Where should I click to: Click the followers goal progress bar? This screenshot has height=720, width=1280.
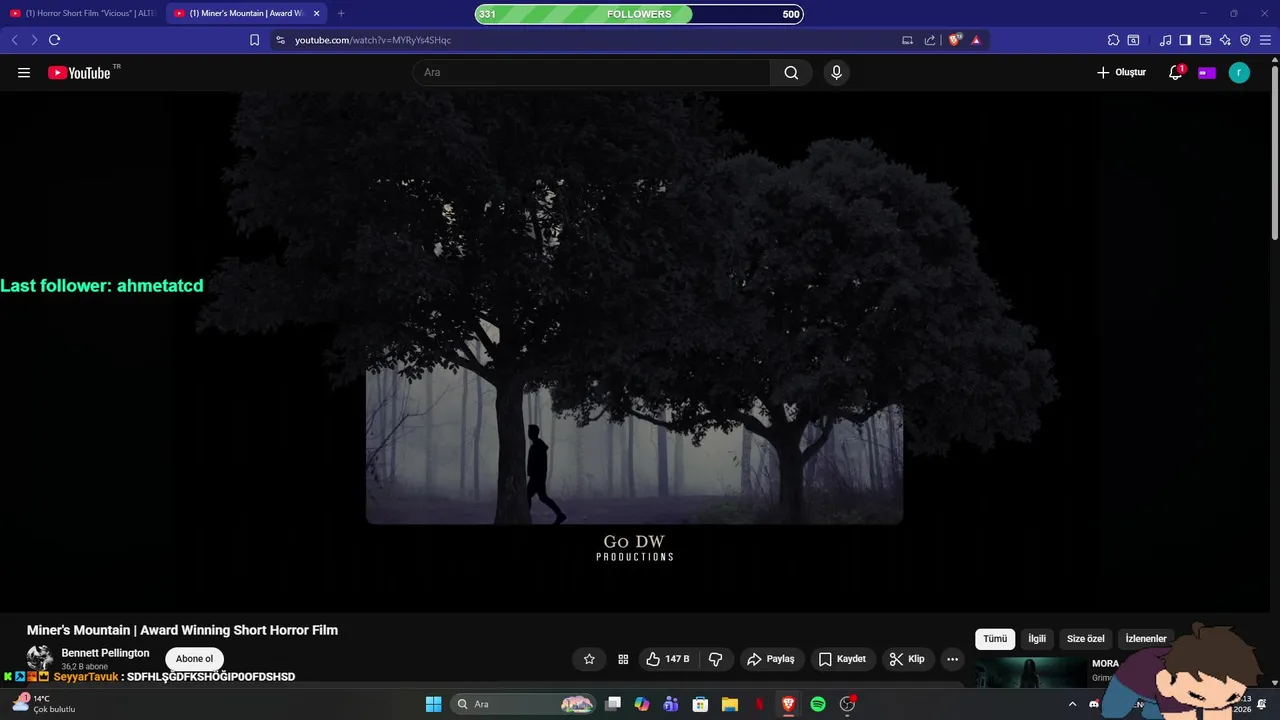coord(639,14)
